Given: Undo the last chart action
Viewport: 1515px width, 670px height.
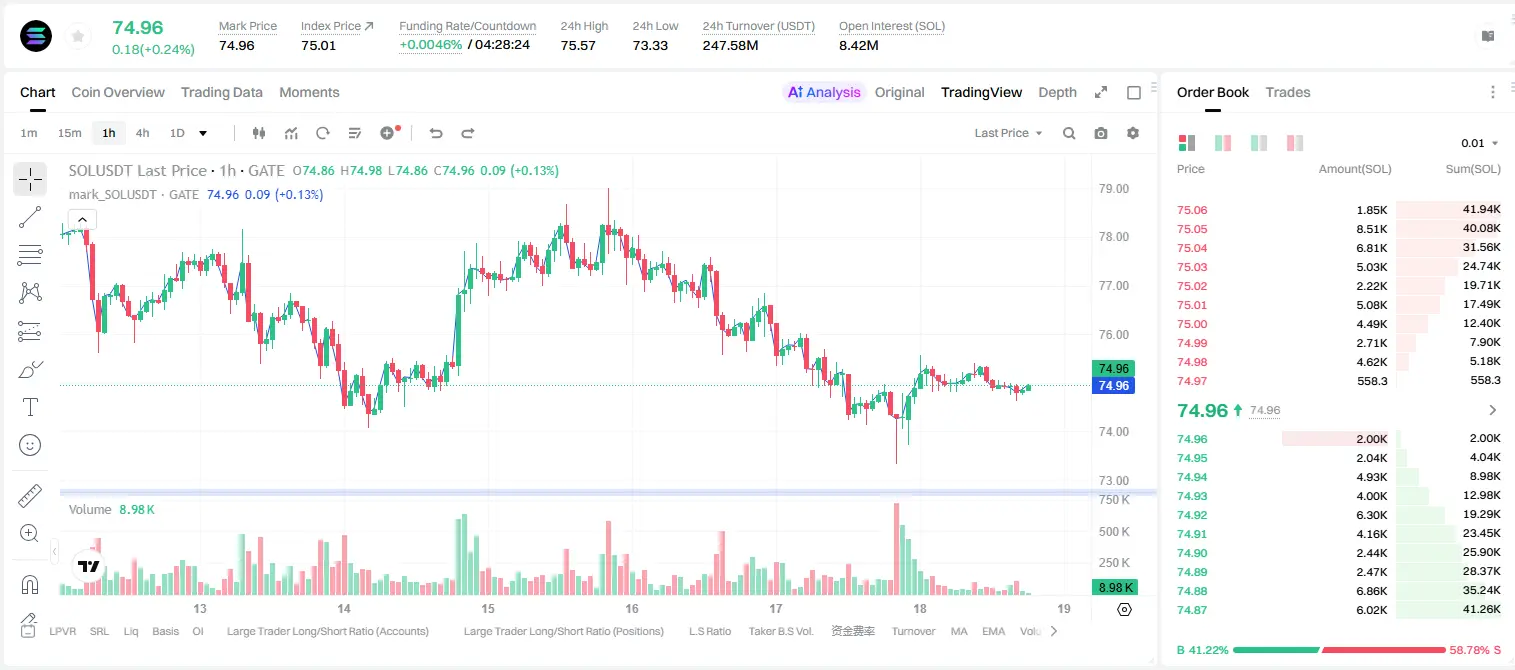Looking at the screenshot, I should [436, 133].
